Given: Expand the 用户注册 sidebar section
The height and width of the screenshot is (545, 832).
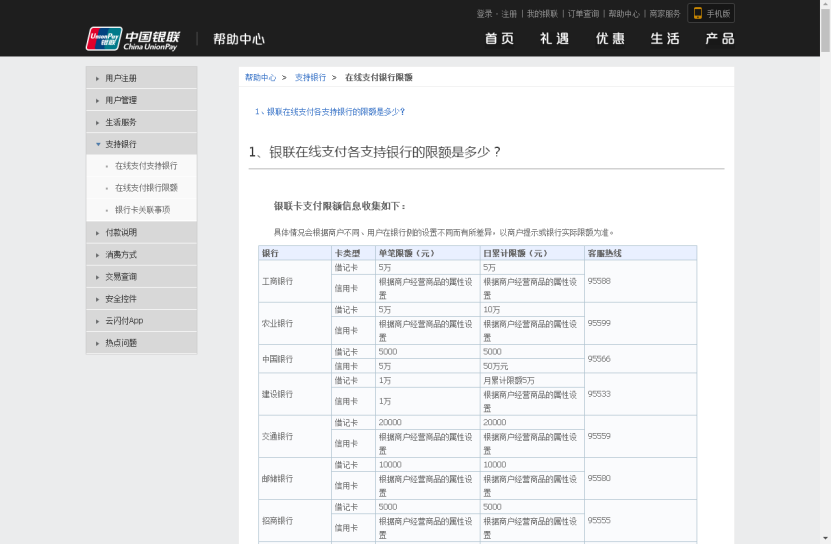Looking at the screenshot, I should click(x=142, y=78).
